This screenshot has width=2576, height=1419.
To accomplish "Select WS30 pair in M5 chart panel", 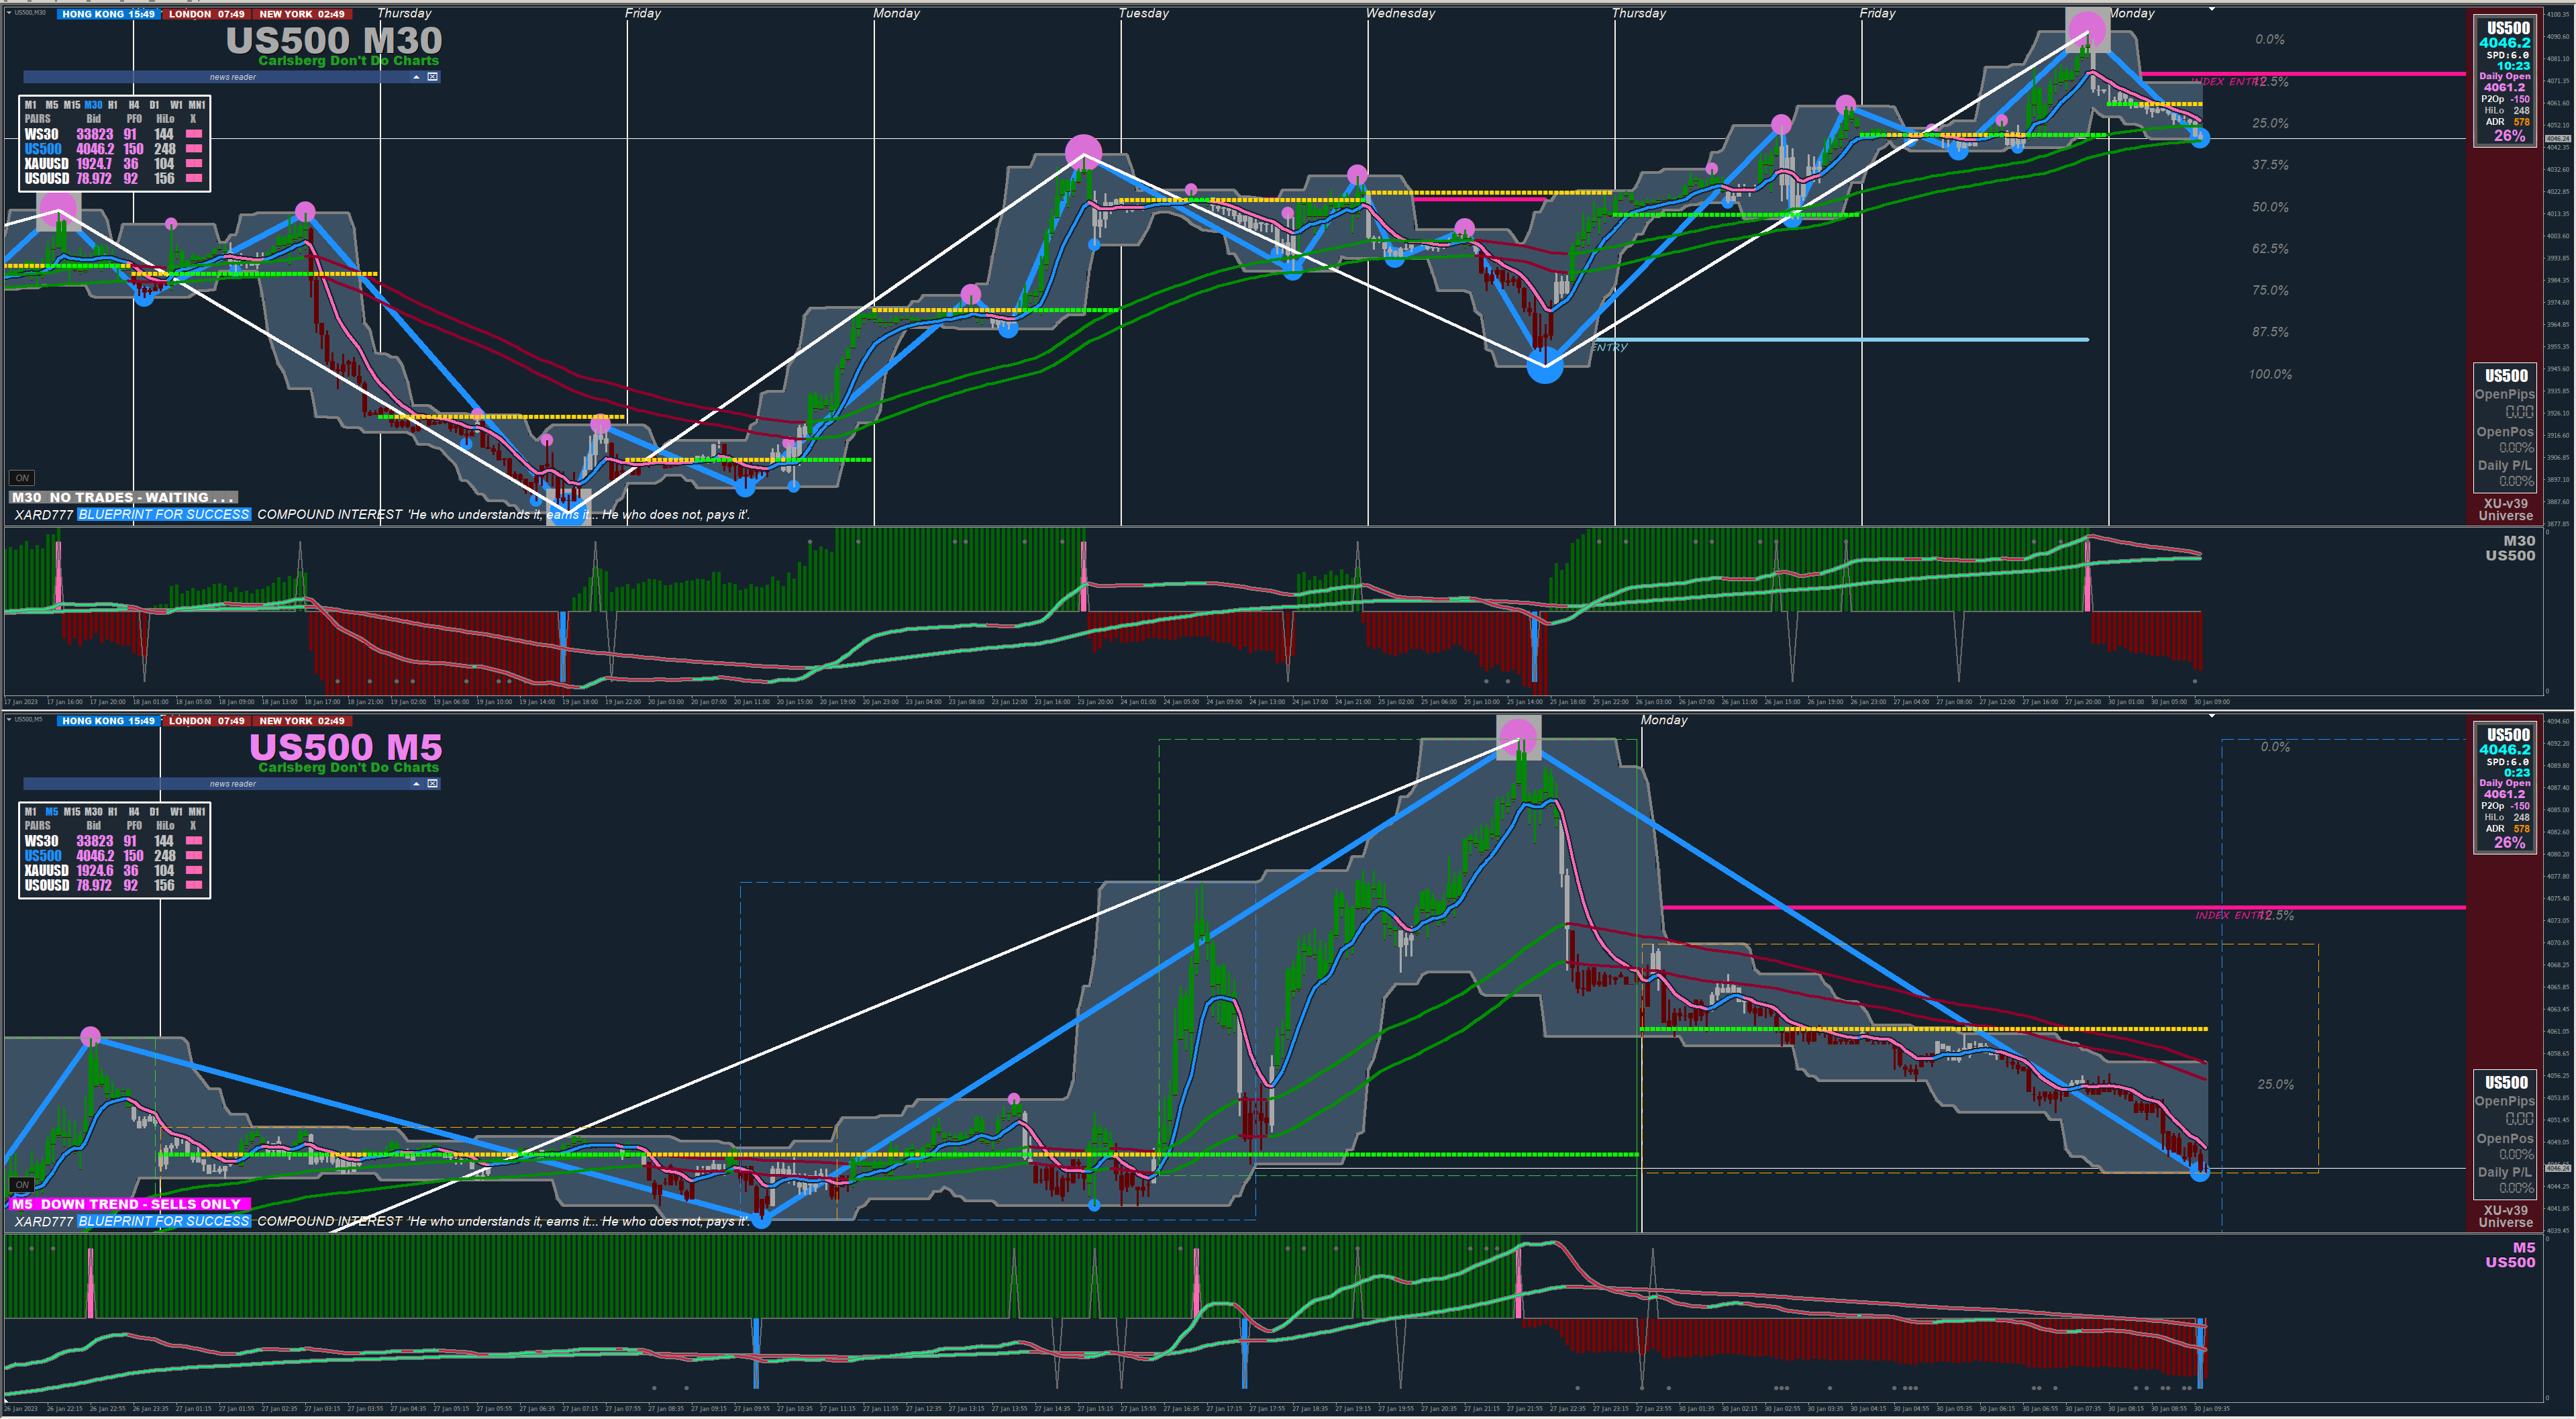I will tap(41, 841).
